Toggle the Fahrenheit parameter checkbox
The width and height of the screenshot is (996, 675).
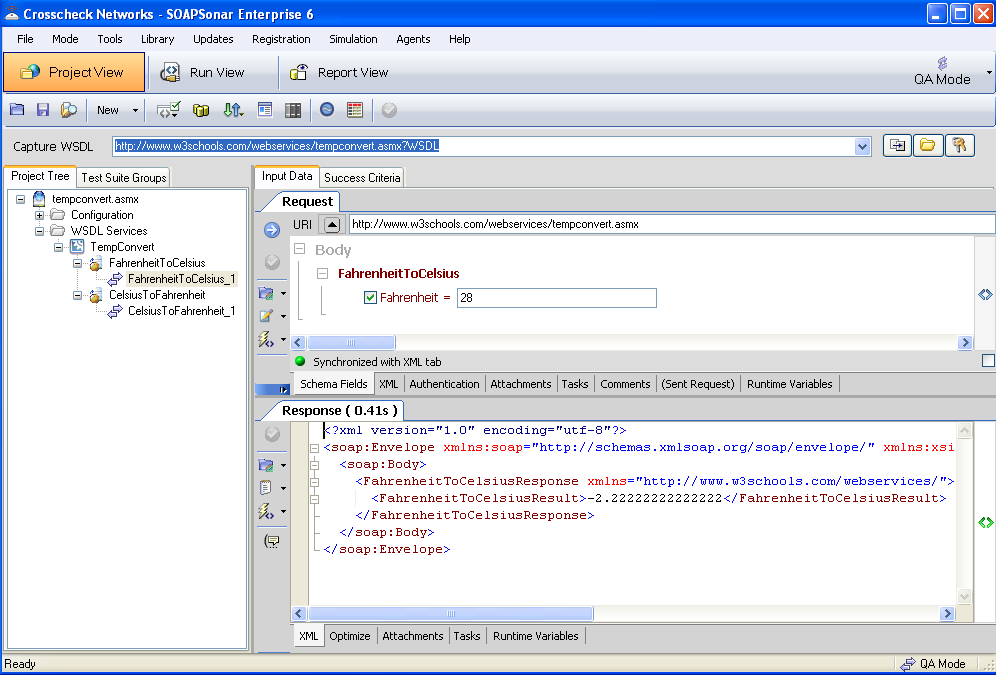click(x=370, y=298)
